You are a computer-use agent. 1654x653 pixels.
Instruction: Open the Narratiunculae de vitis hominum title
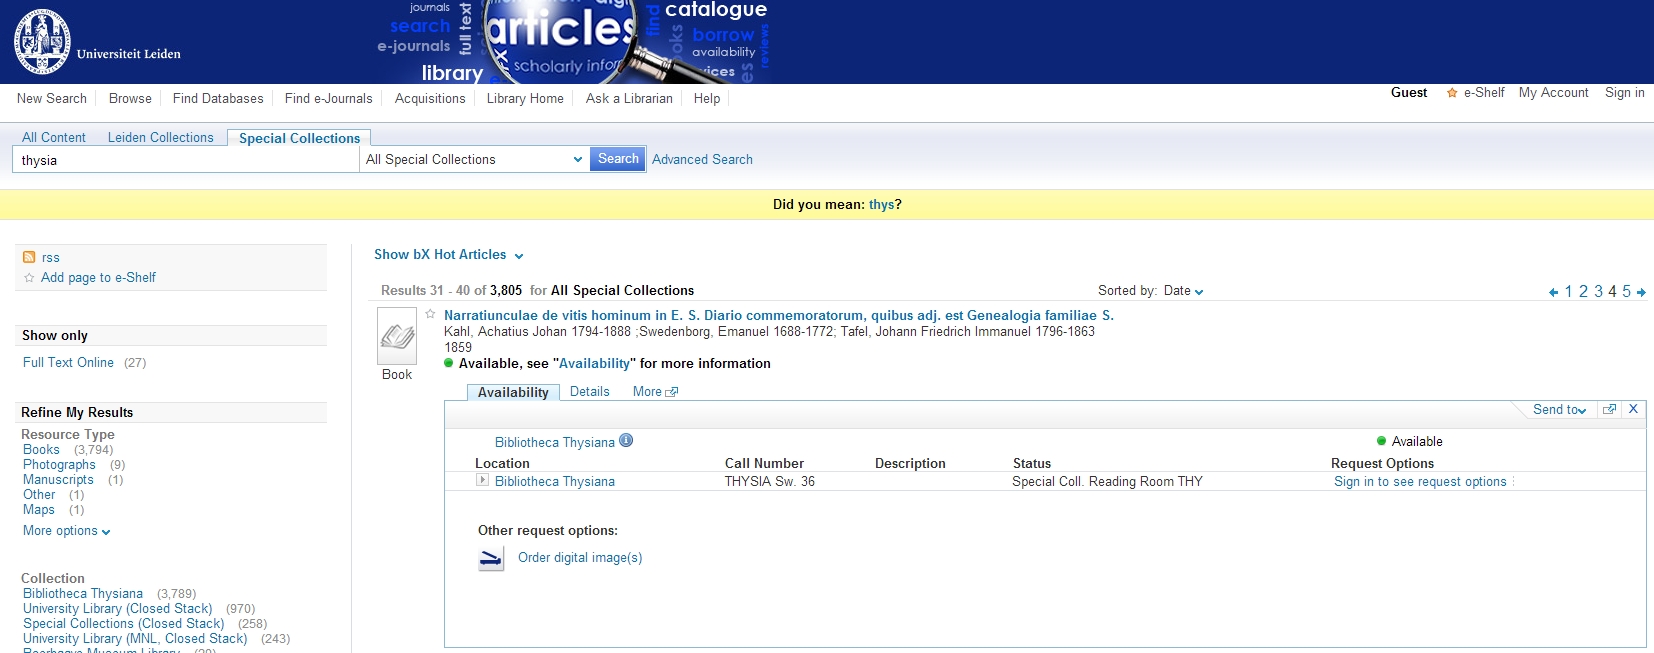pyautogui.click(x=779, y=315)
